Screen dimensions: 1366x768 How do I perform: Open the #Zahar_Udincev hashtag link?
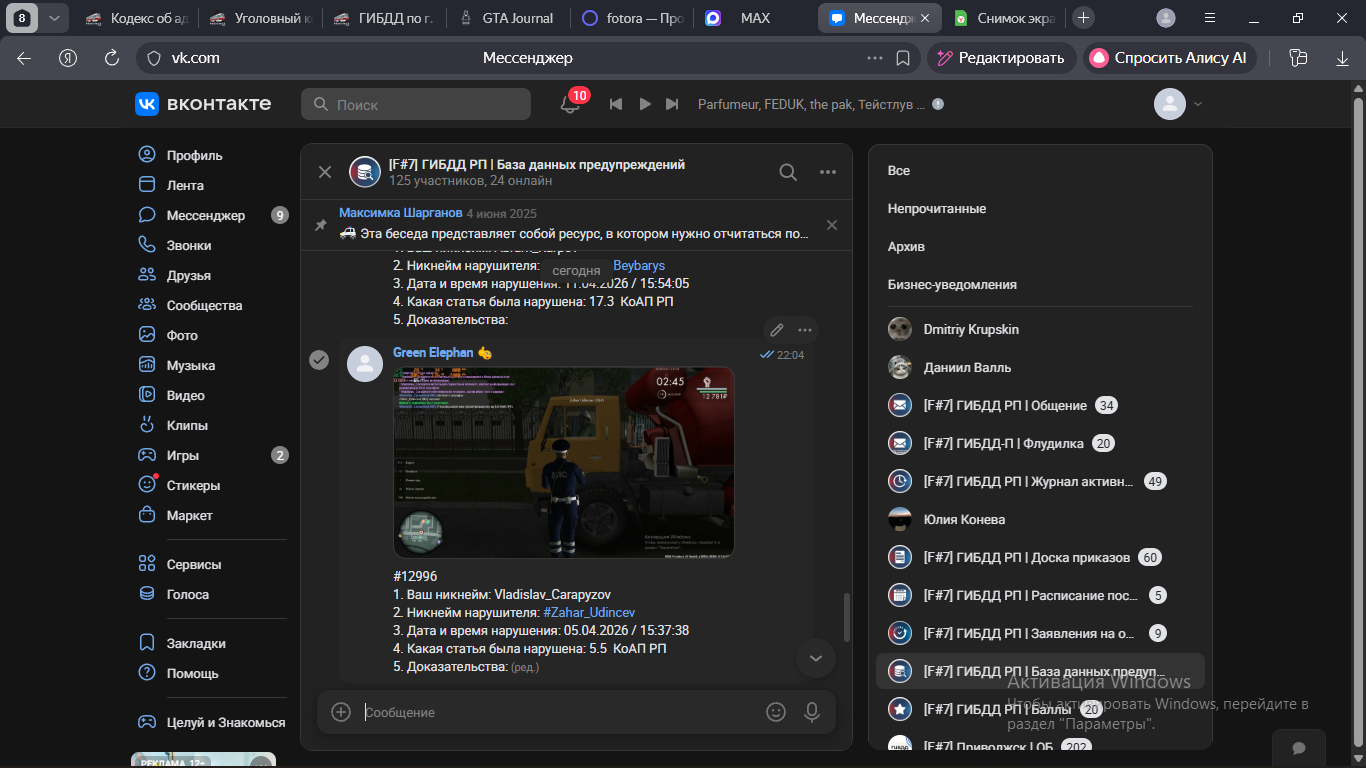[x=589, y=612]
